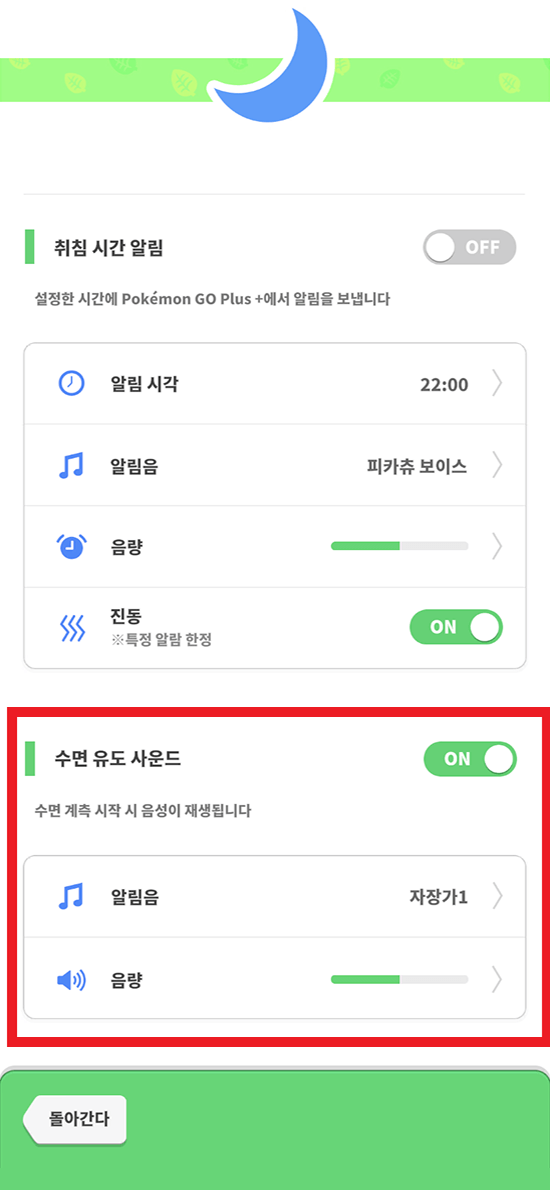Tap the music note icon in sleep sound section
This screenshot has width=550, height=1190.
tap(71, 897)
